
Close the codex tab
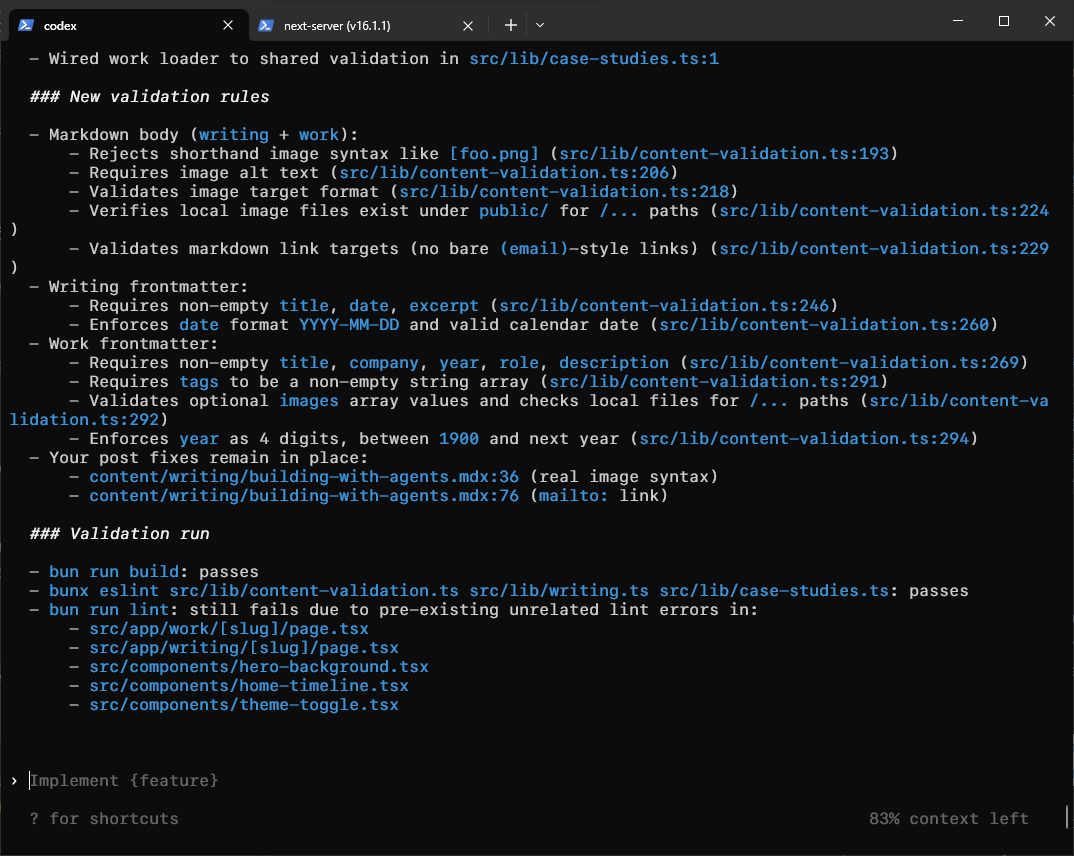228,24
